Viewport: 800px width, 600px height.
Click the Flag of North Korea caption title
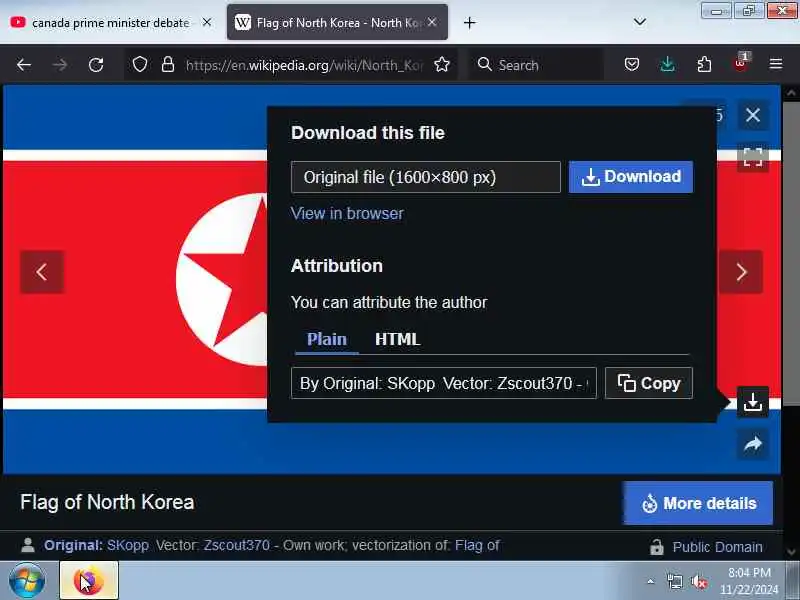[x=107, y=503]
